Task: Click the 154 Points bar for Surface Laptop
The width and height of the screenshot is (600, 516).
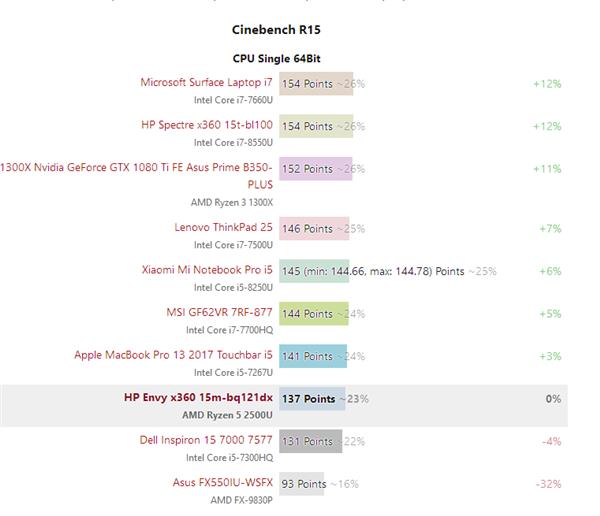Action: [316, 83]
